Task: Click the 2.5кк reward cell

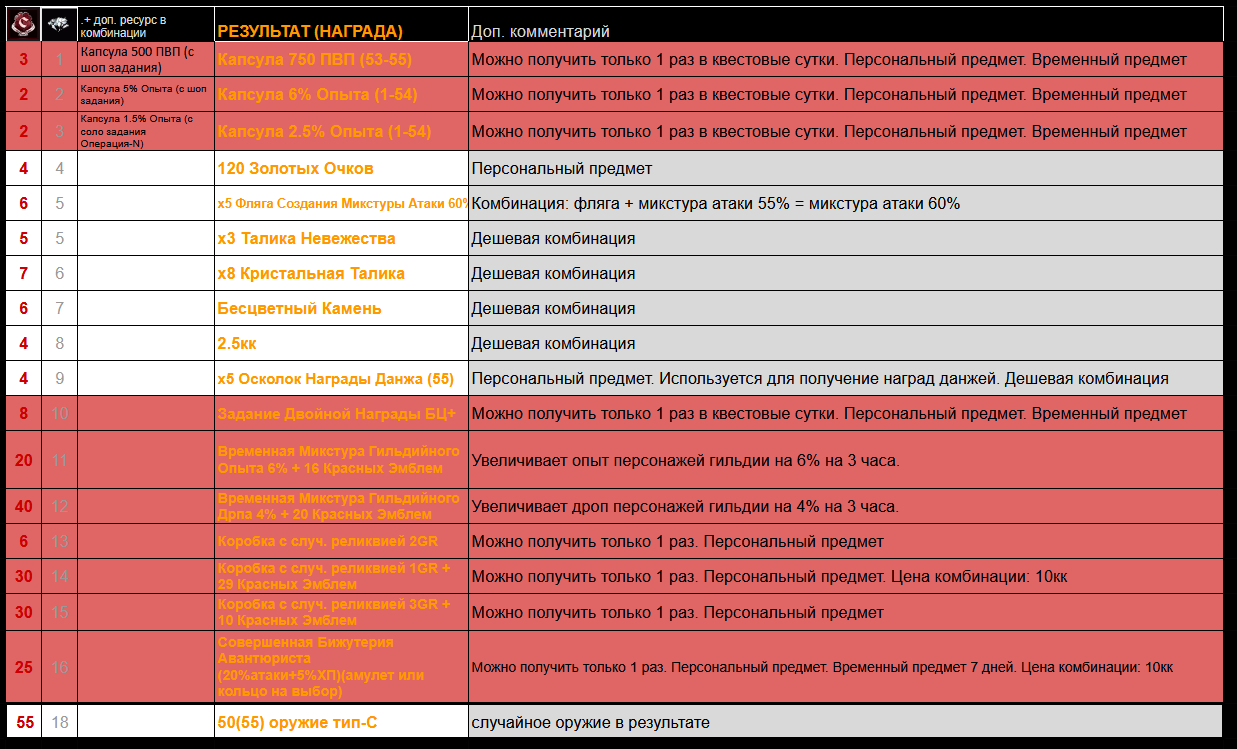Action: (237, 343)
